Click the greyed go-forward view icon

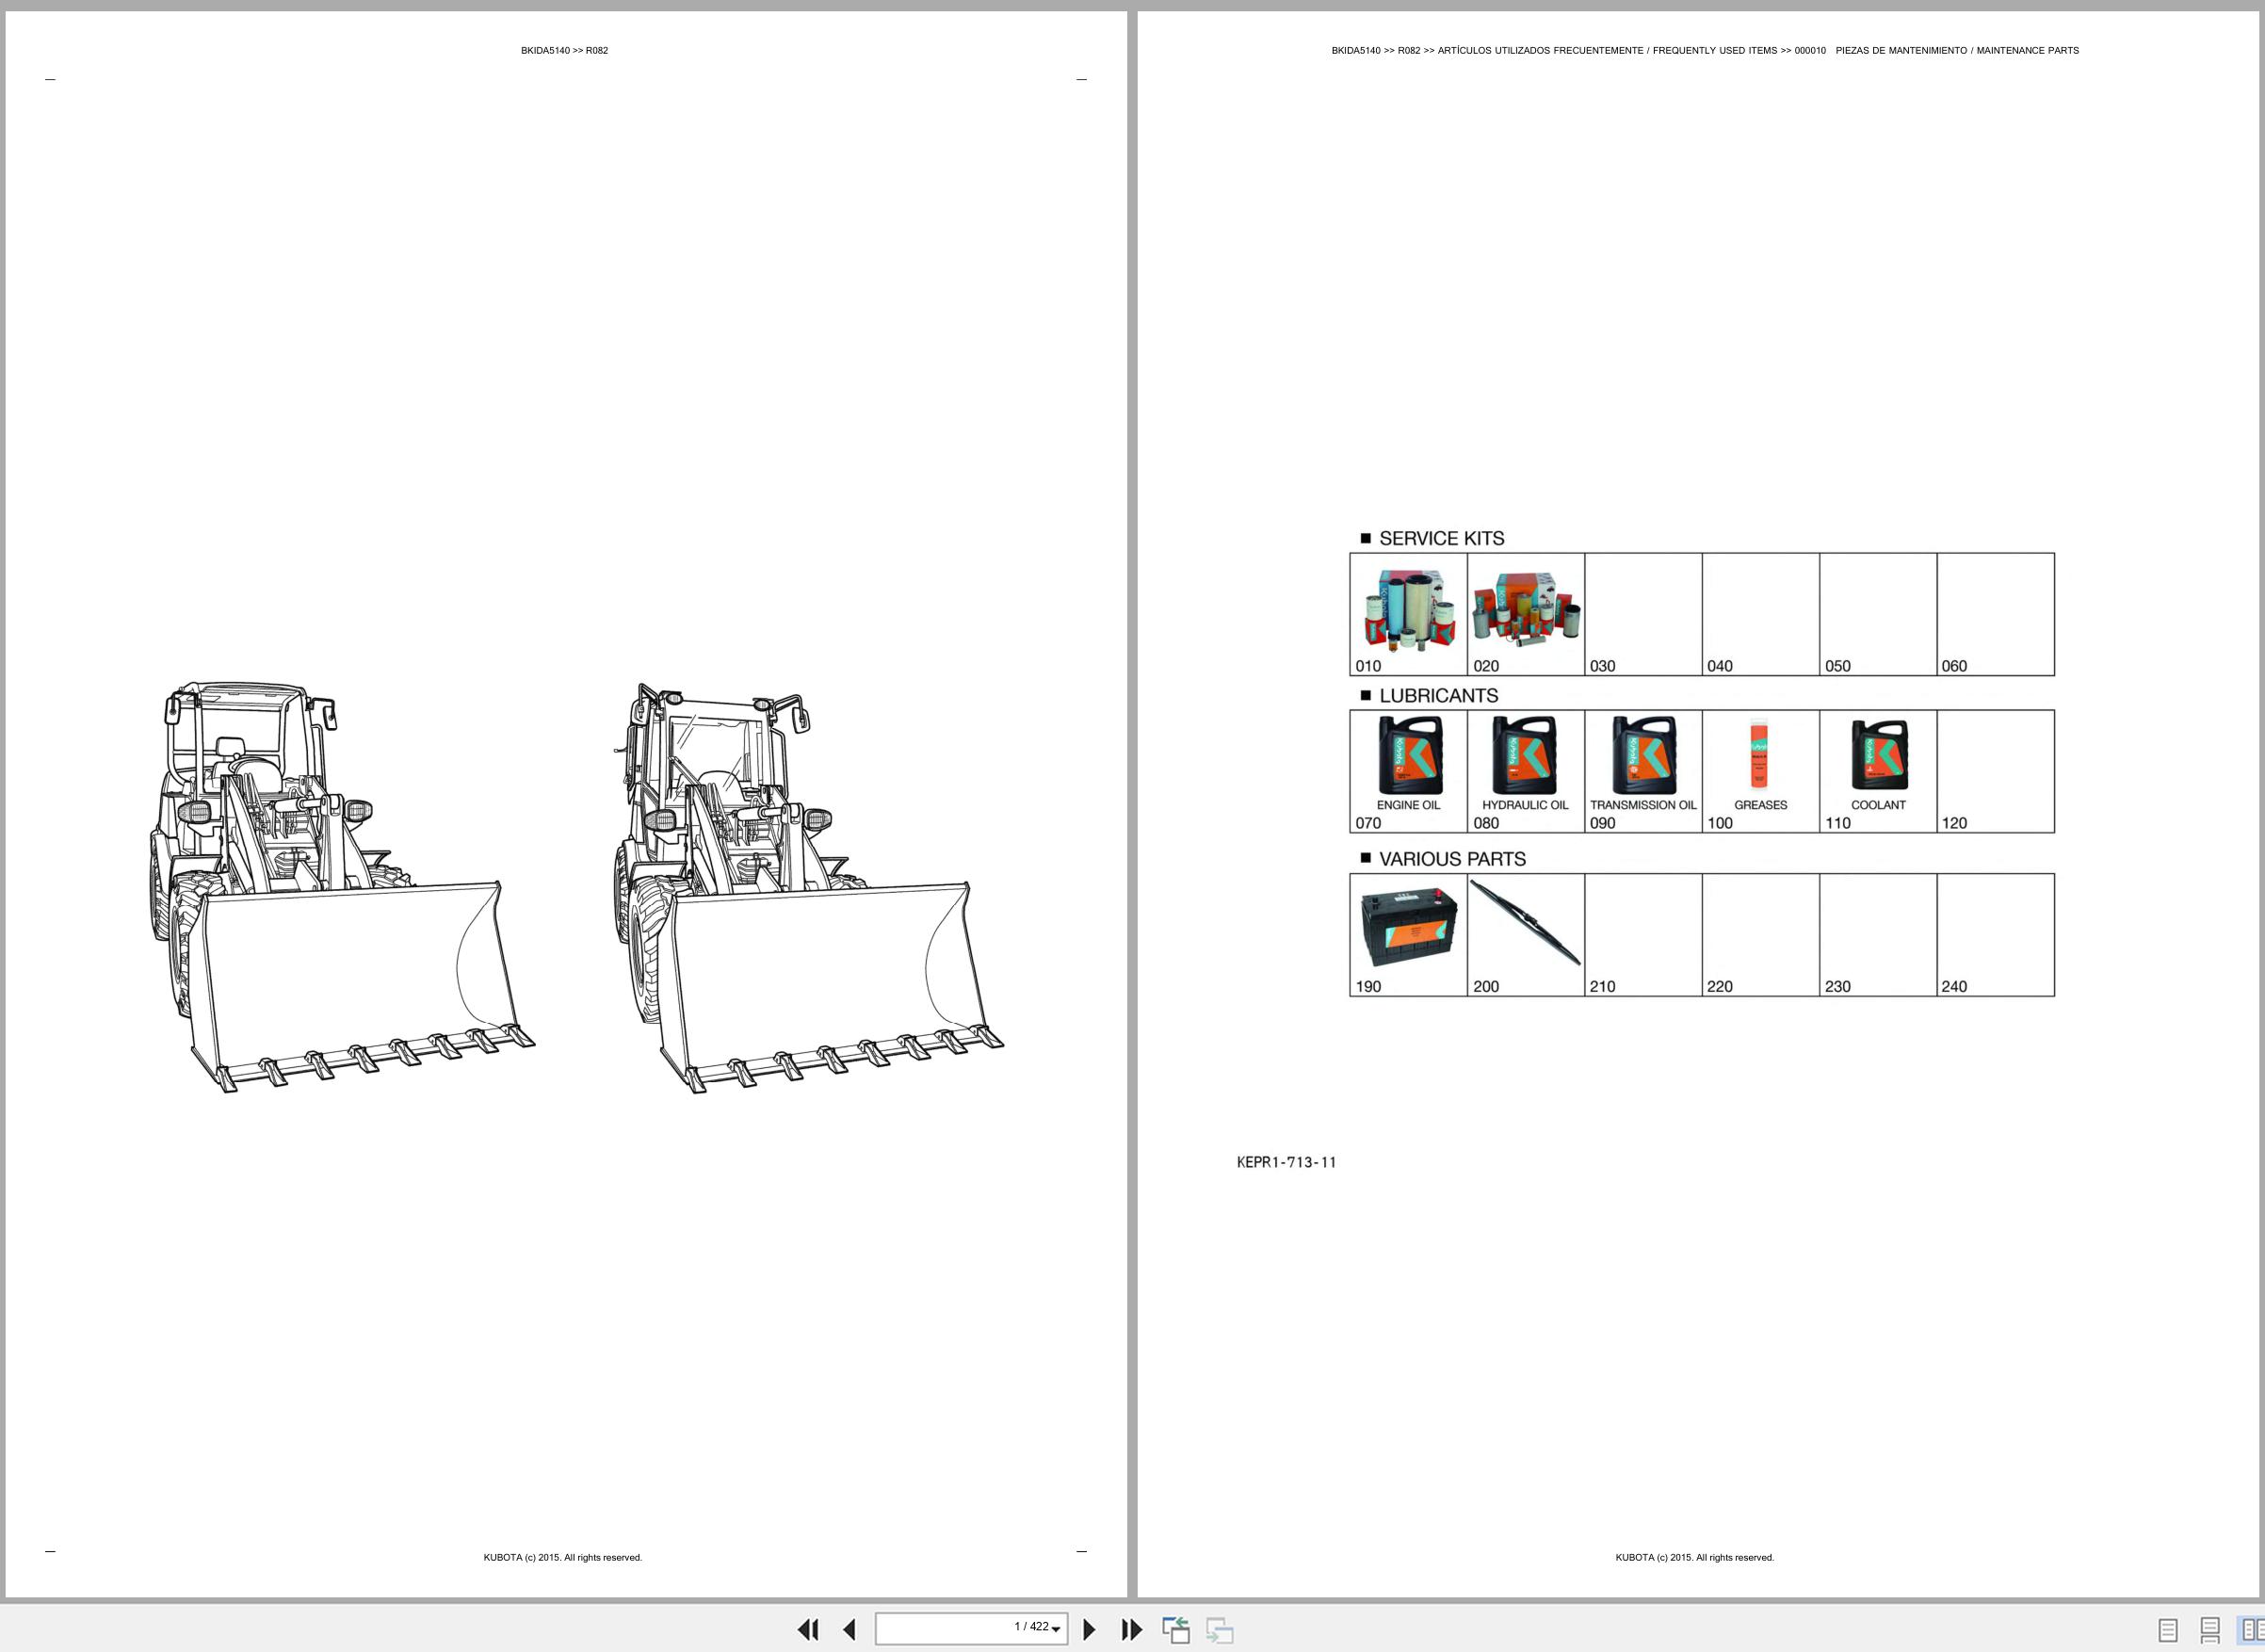[1219, 1629]
